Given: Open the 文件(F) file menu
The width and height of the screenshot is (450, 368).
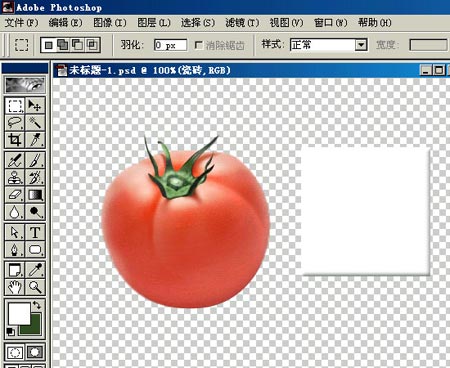Looking at the screenshot, I should point(22,23).
